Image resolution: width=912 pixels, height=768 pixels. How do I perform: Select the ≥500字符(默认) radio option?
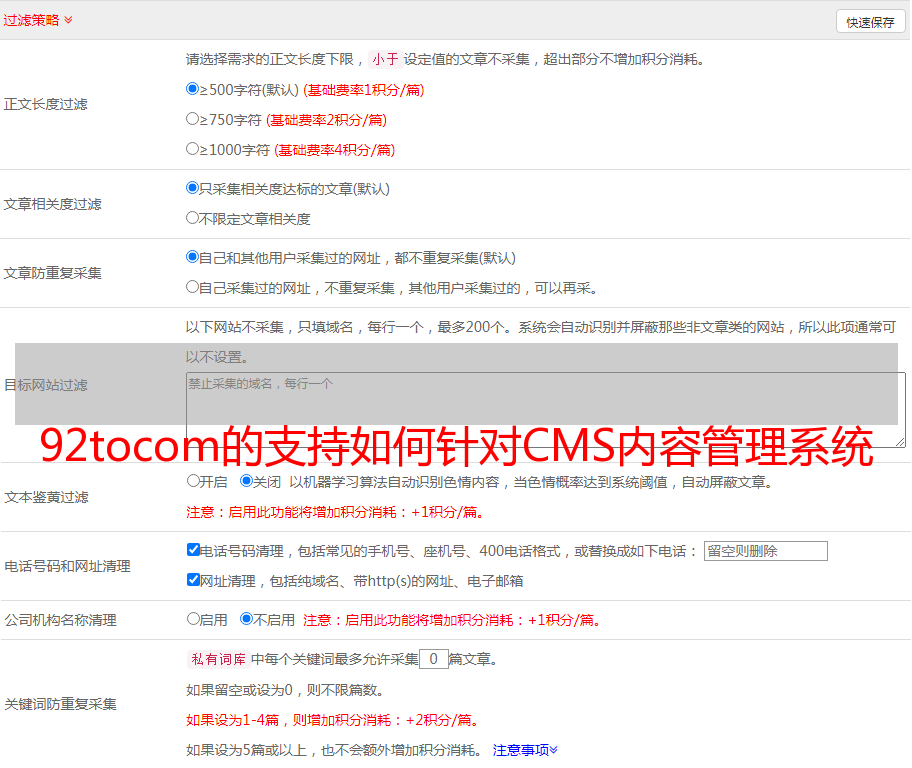pos(193,88)
